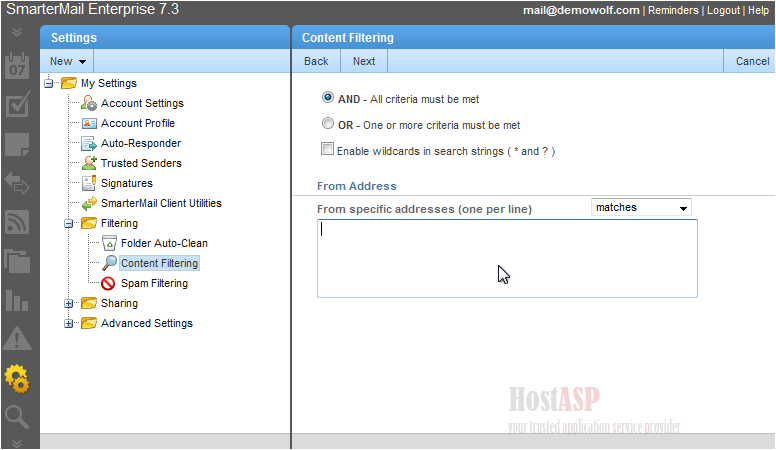Open the RSS feeds icon in sidebar

point(17,222)
